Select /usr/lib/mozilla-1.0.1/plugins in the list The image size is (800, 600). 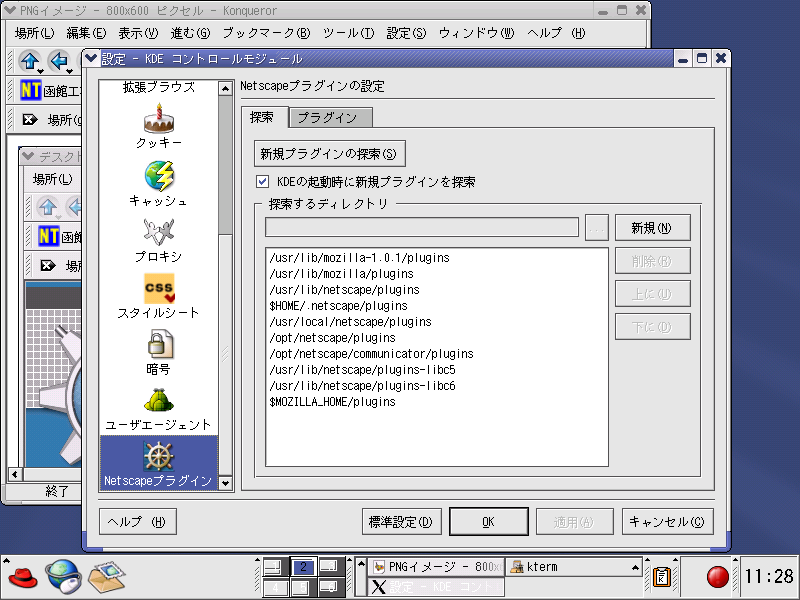click(x=437, y=258)
